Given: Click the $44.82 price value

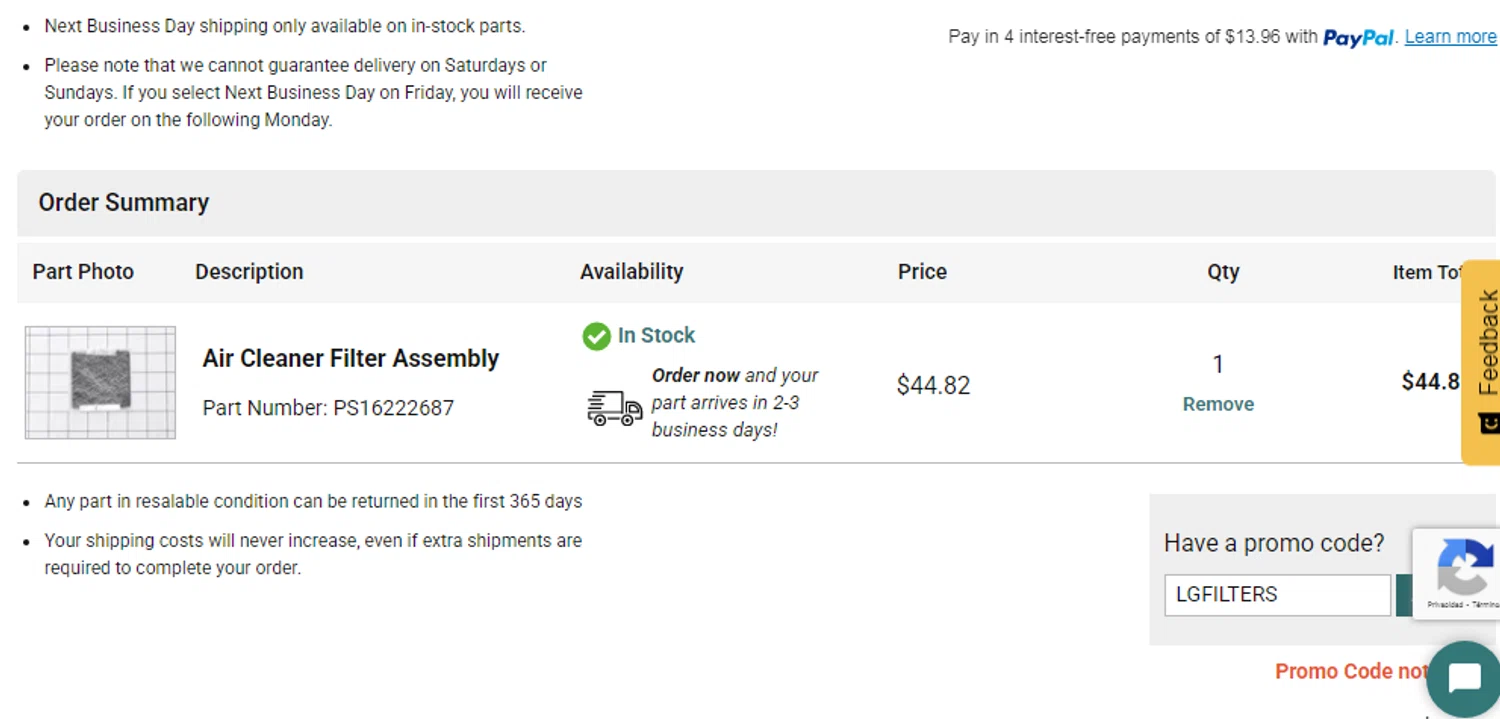Looking at the screenshot, I should pos(933,385).
